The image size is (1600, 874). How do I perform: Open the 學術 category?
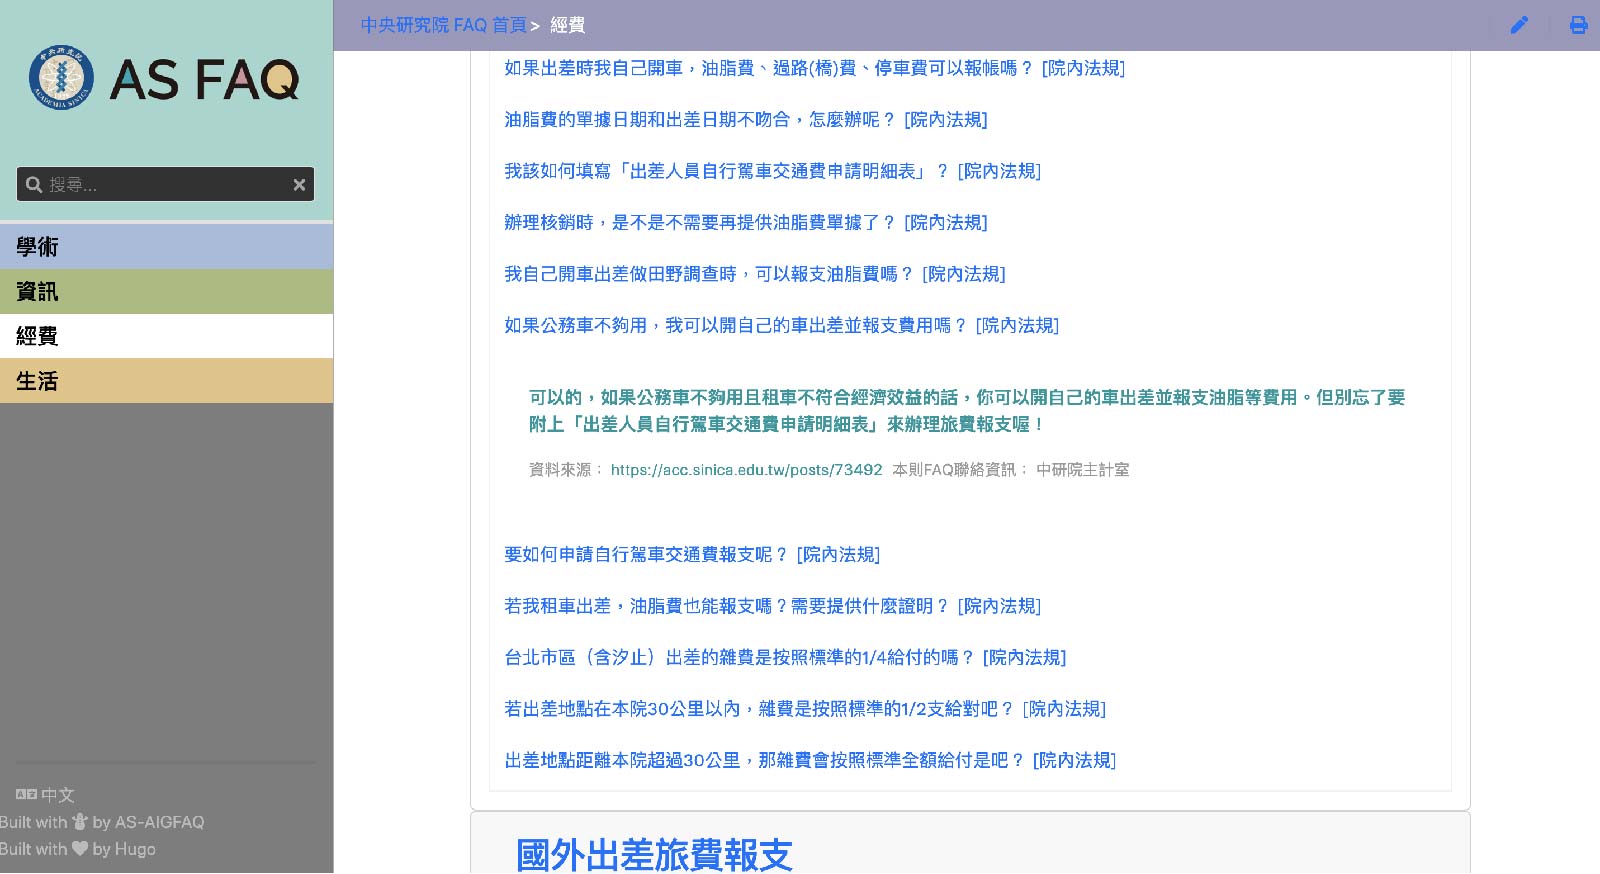(x=166, y=247)
